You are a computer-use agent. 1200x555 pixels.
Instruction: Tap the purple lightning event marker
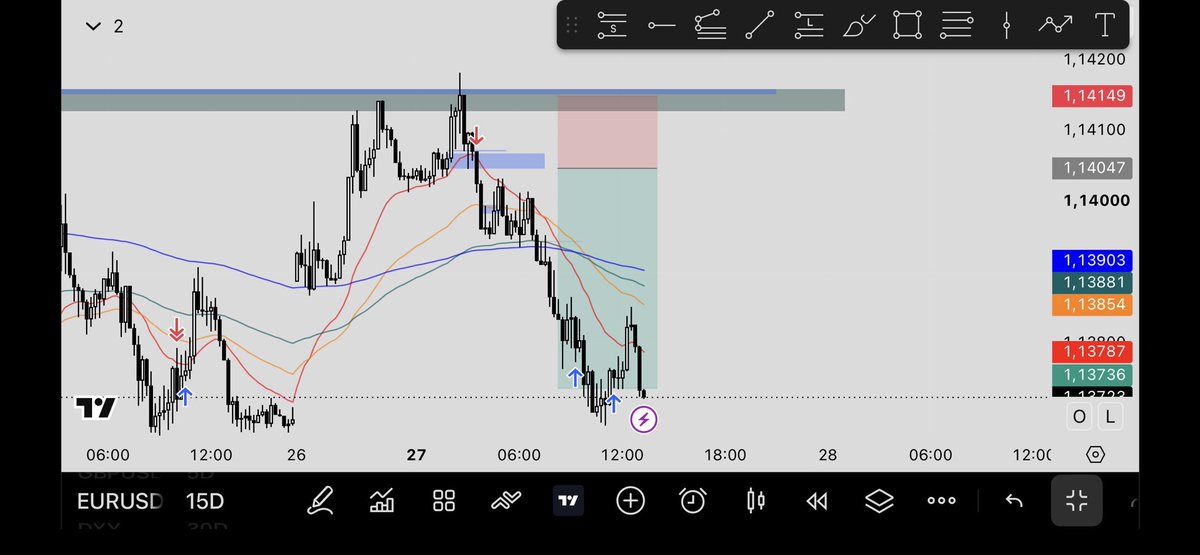click(644, 419)
